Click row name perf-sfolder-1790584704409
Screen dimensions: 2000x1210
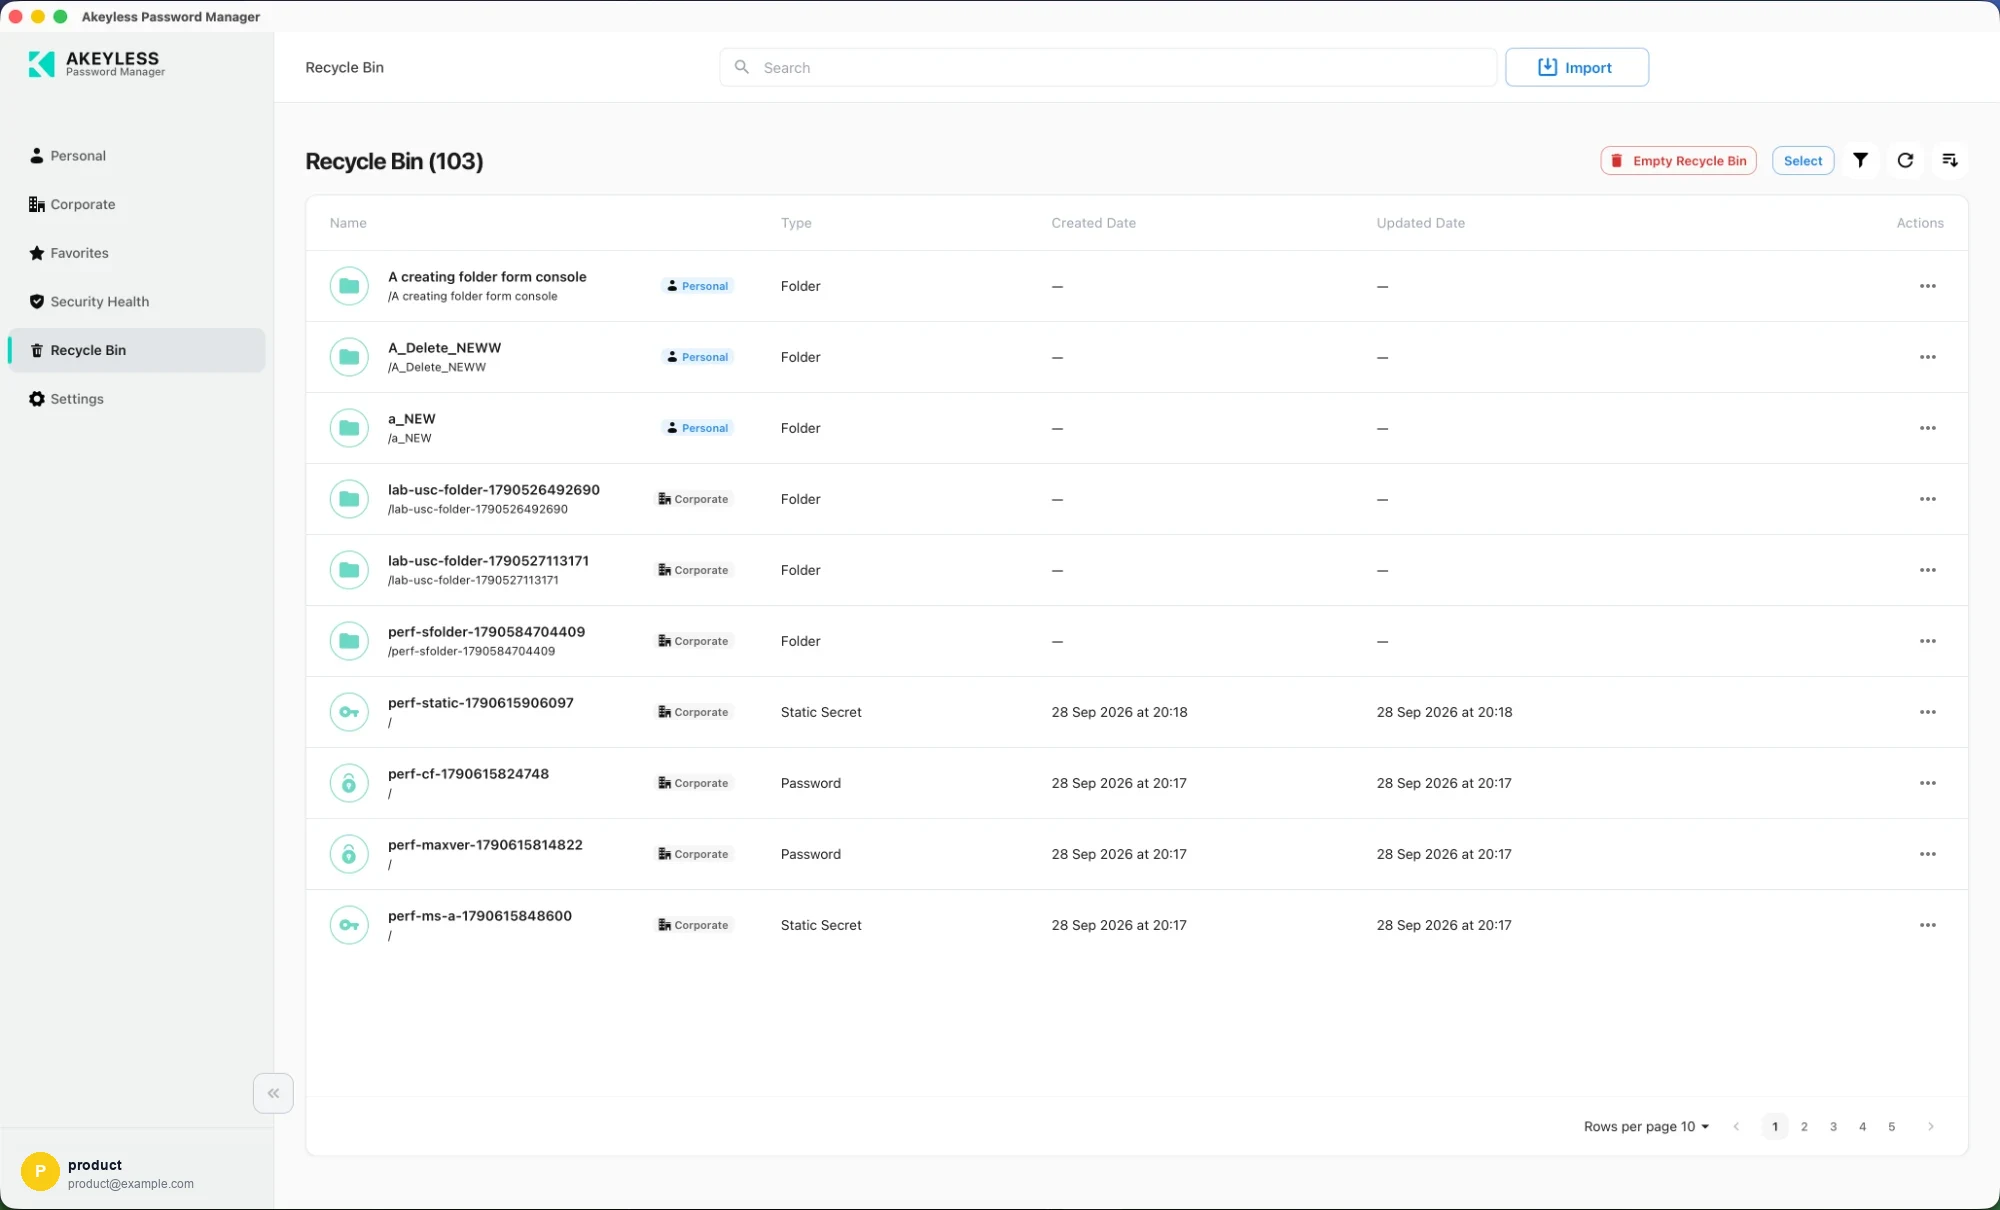[486, 632]
